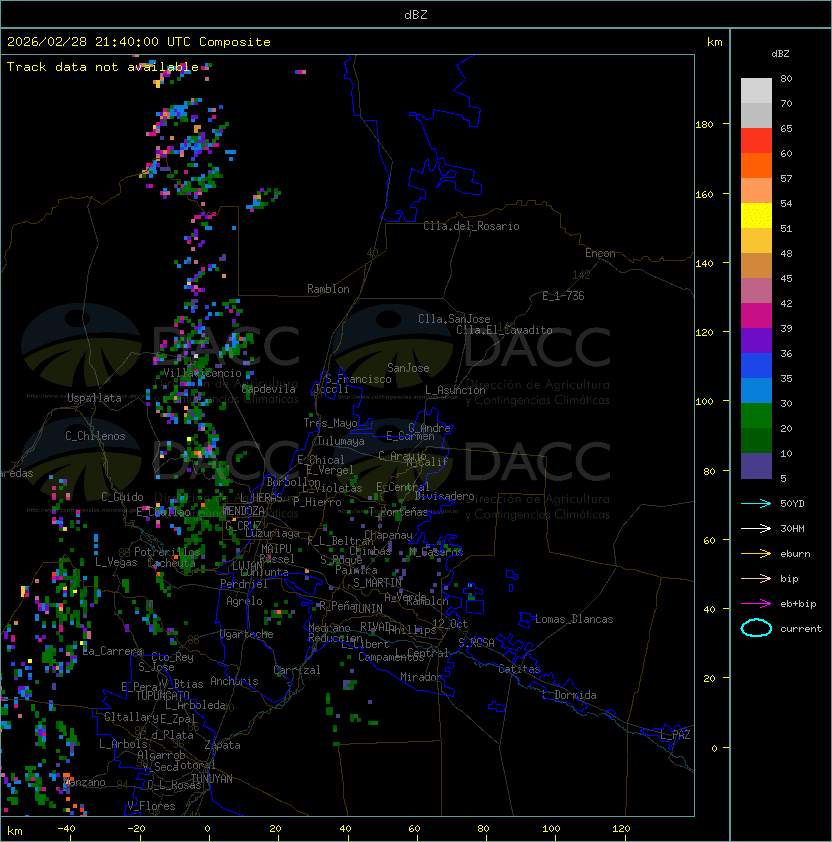Viewport: 832px width, 842px height.
Task: Click the current cyan ellipse legend icon
Action: coord(756,628)
